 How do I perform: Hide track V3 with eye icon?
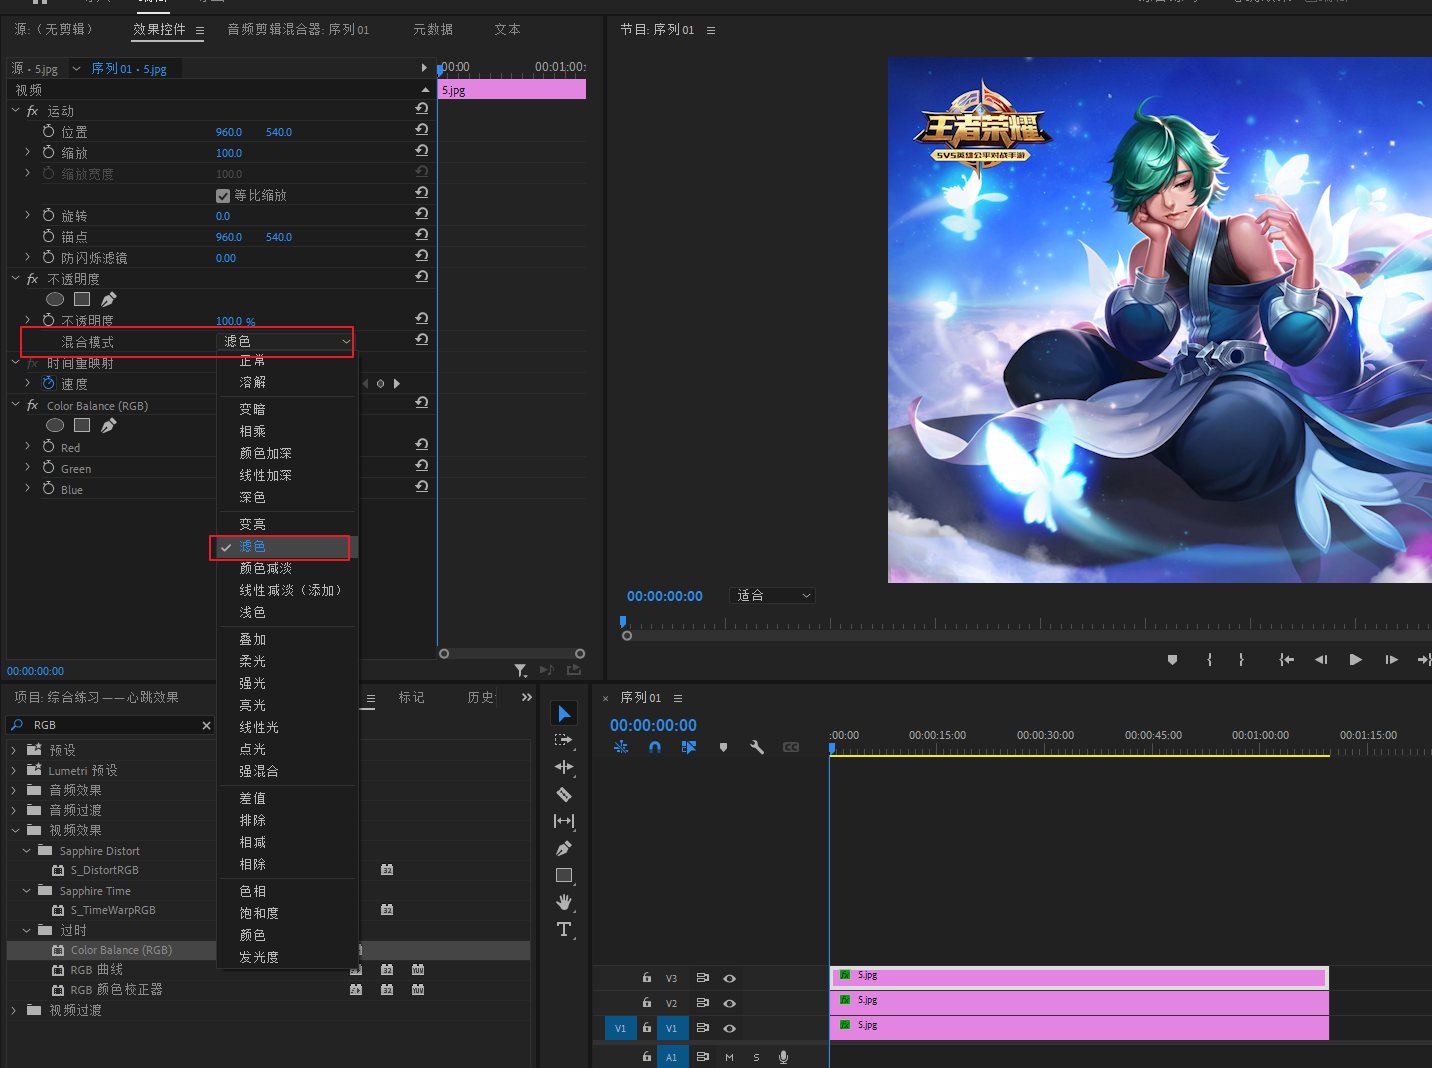click(x=730, y=978)
